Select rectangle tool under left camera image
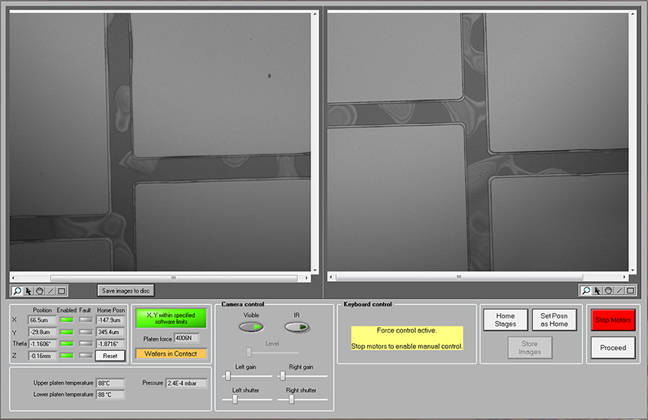Screen dimensions: 648x420 tap(61, 291)
